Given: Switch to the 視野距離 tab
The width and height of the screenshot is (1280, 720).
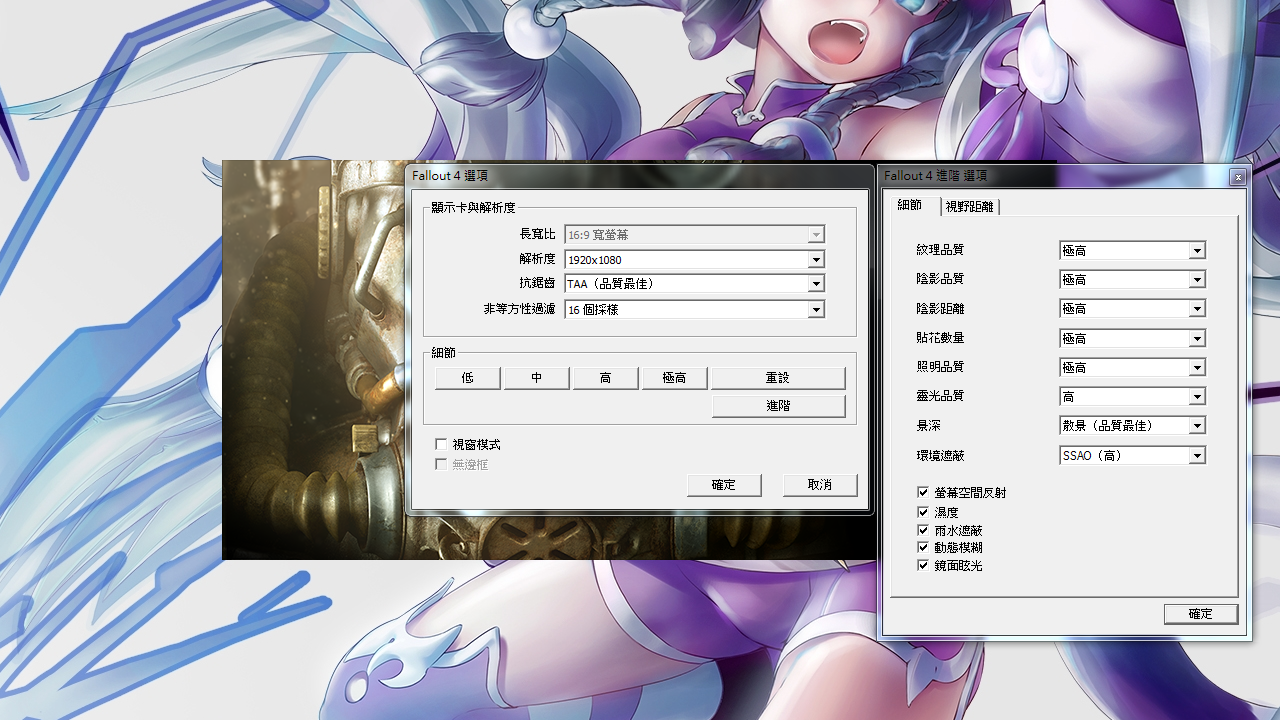Looking at the screenshot, I should point(970,206).
